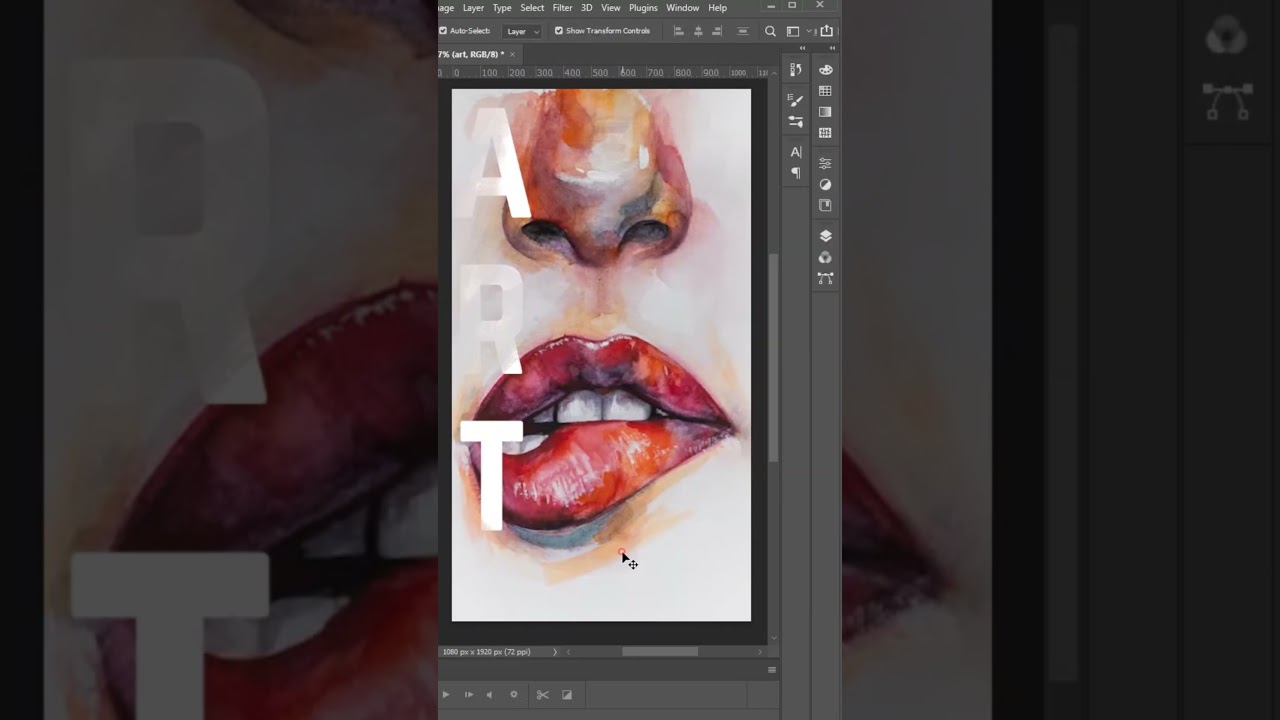Open the Timeline panel flyout menu
Viewport: 1280px width, 720px height.
(x=772, y=670)
